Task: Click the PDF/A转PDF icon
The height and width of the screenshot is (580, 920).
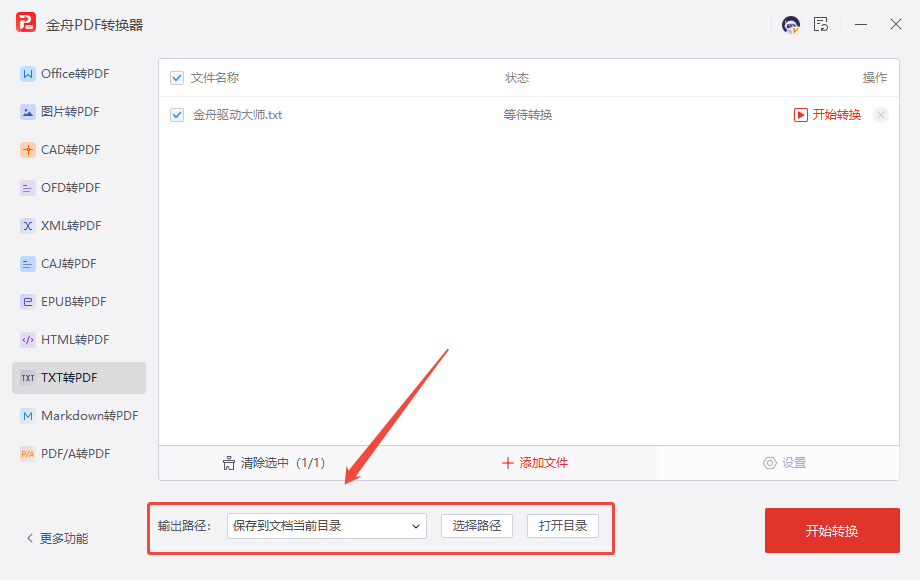Action: [x=28, y=454]
